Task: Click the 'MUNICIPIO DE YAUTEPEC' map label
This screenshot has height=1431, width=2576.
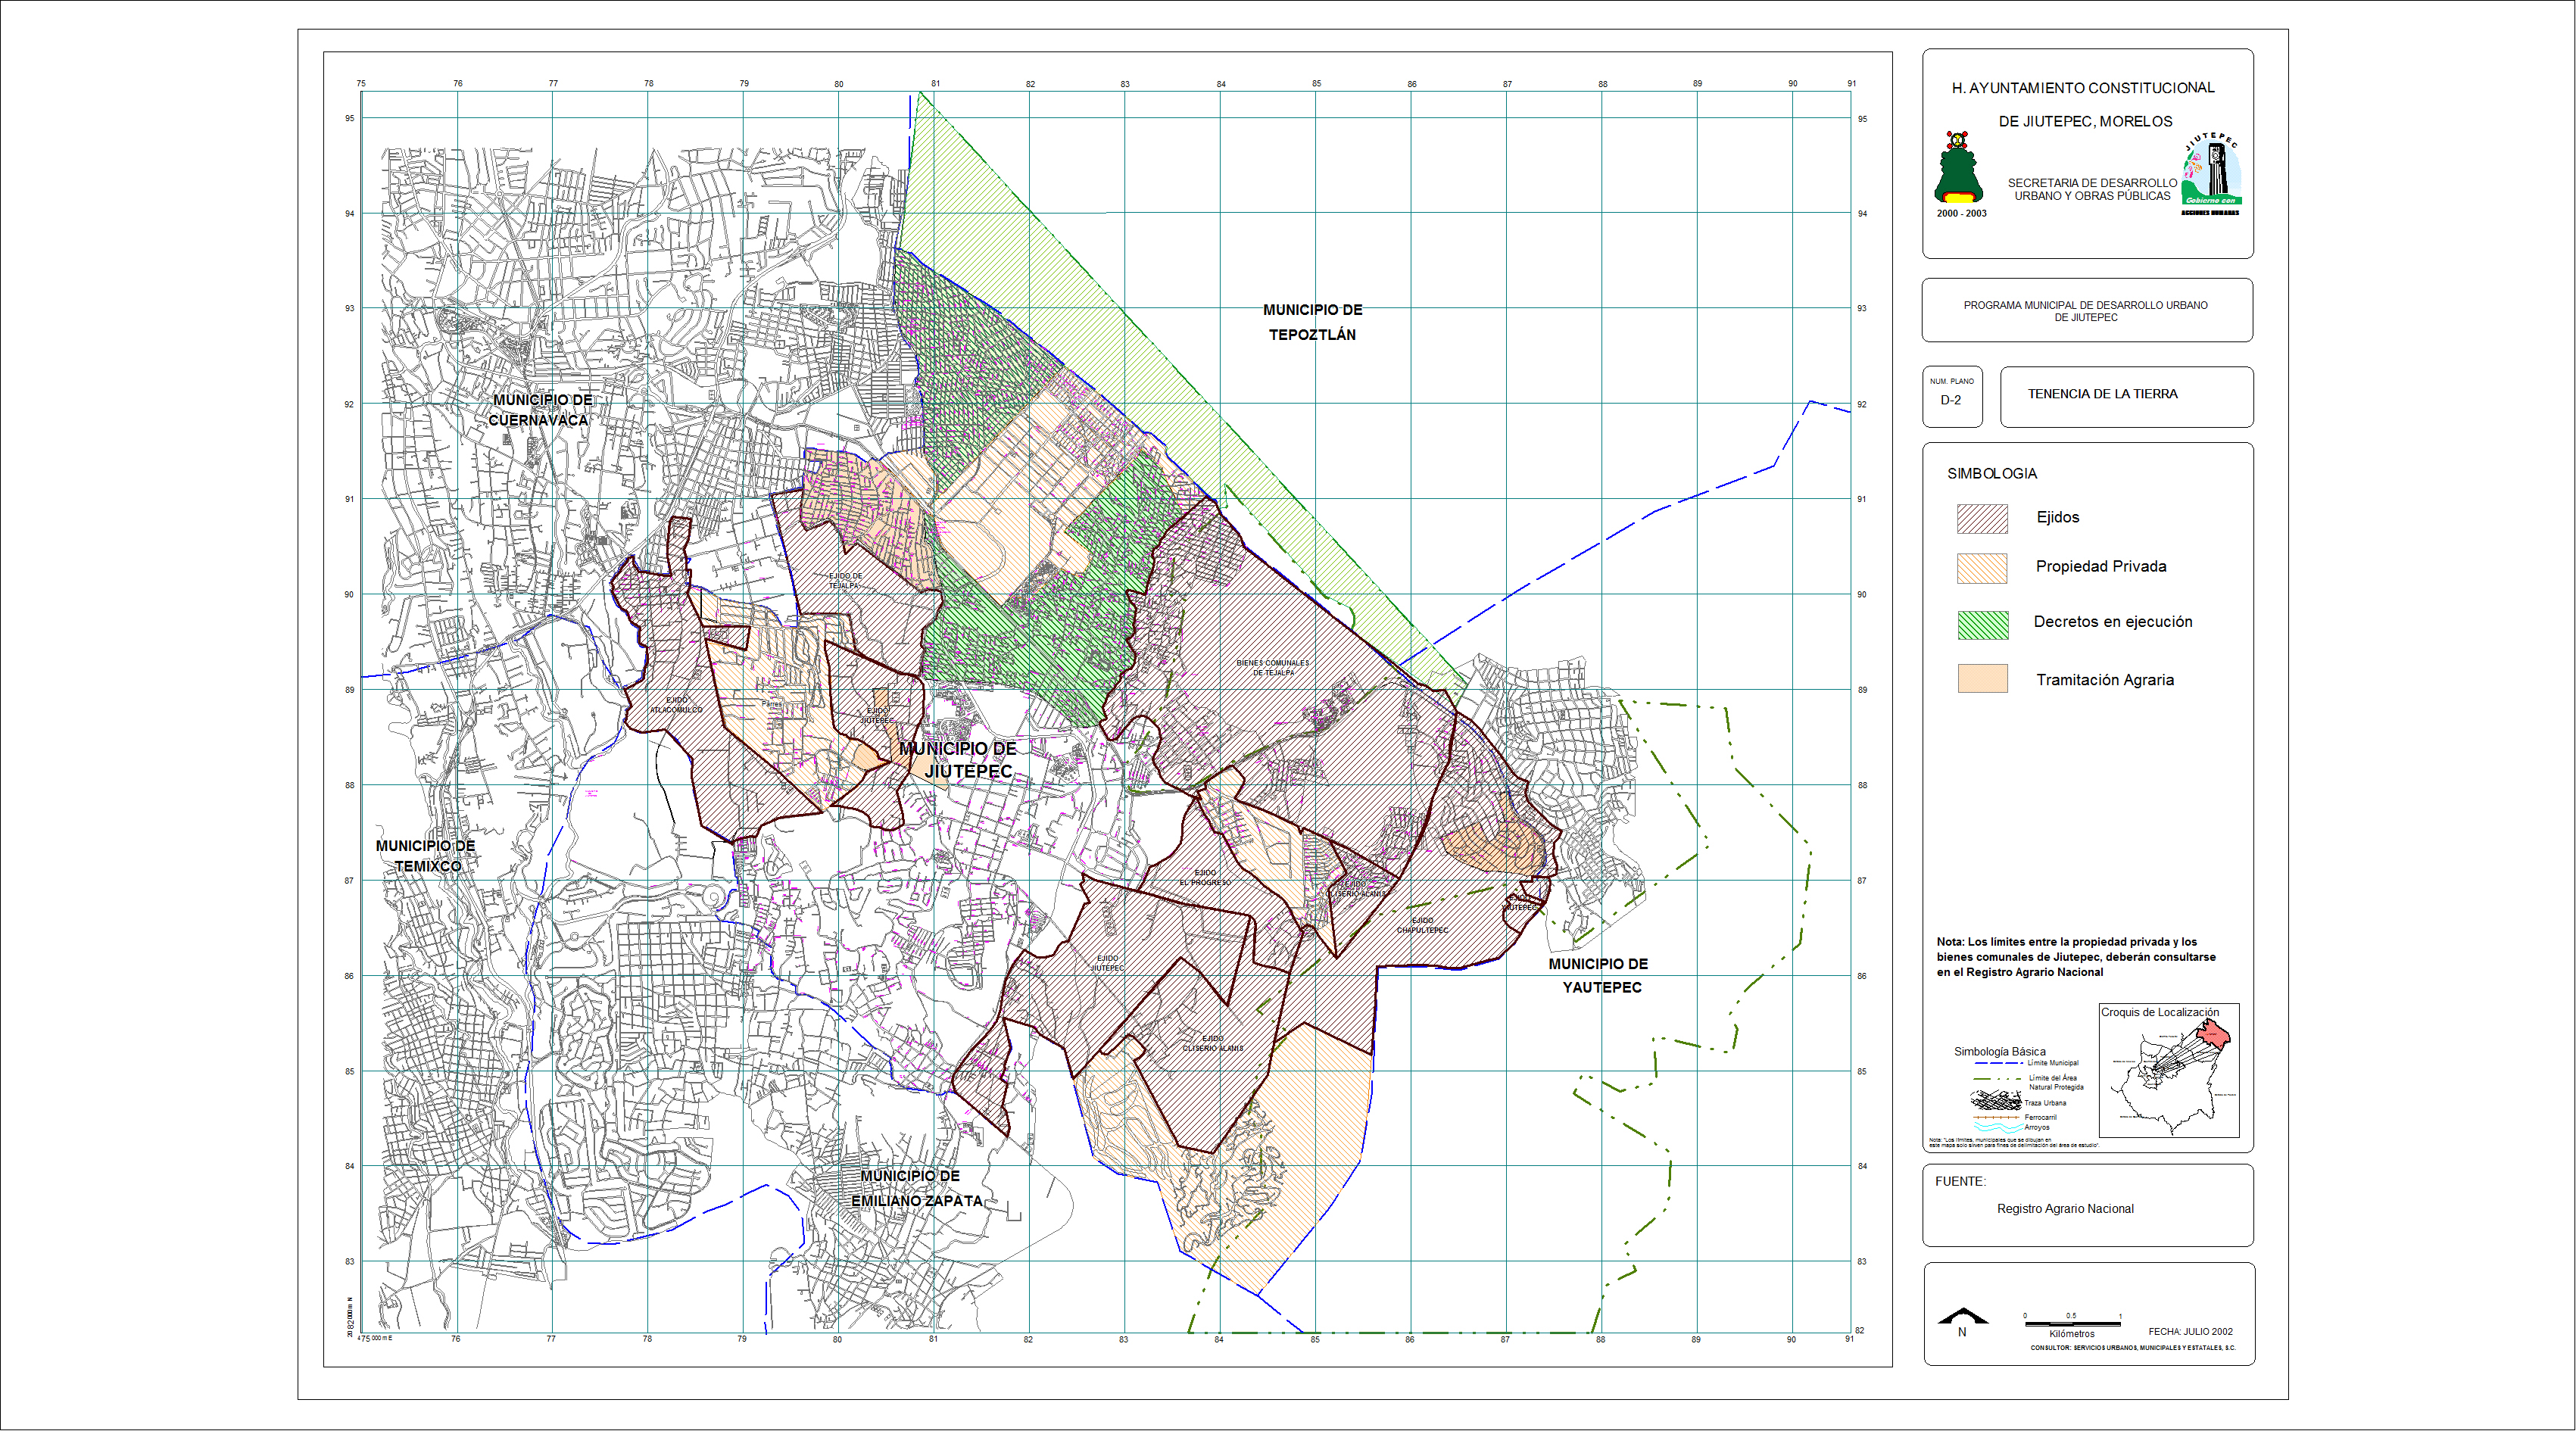Action: tap(1599, 975)
